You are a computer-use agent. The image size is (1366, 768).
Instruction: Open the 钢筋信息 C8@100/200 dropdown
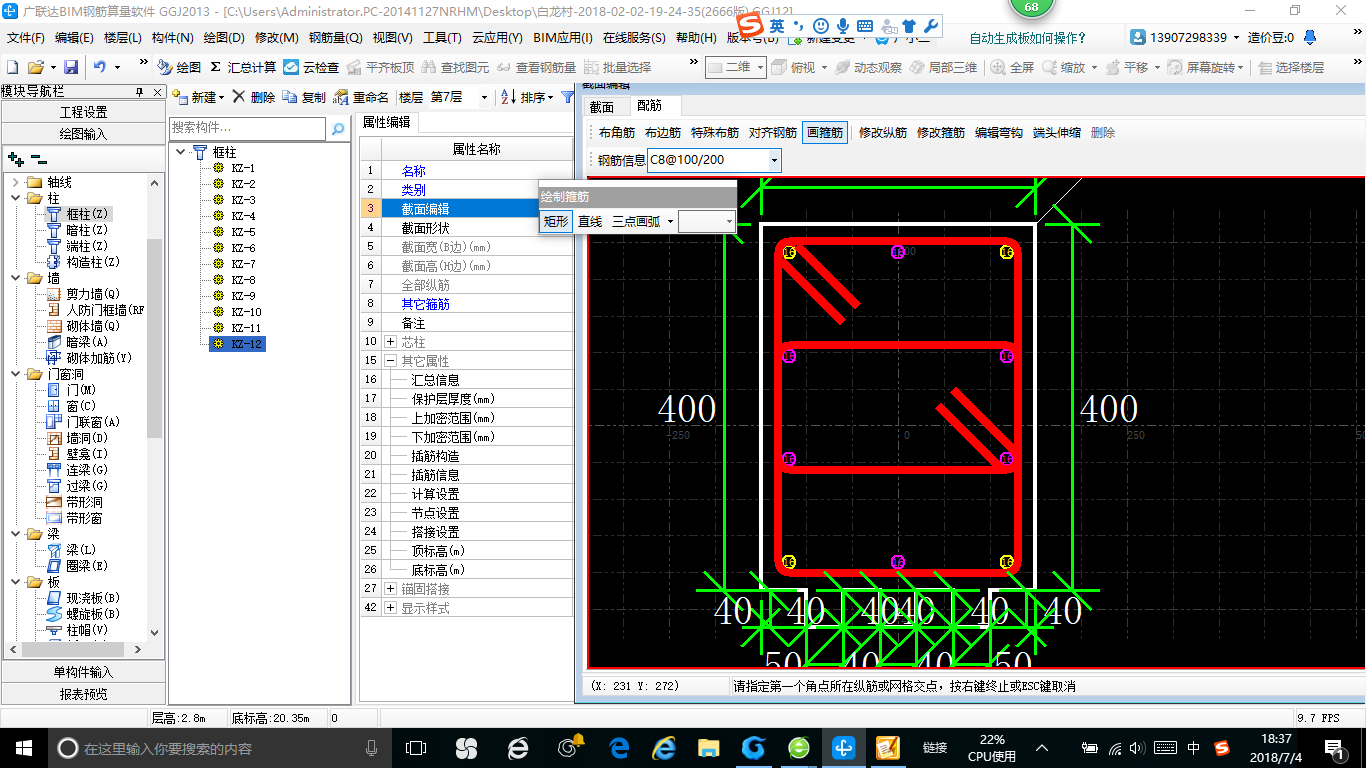point(773,160)
